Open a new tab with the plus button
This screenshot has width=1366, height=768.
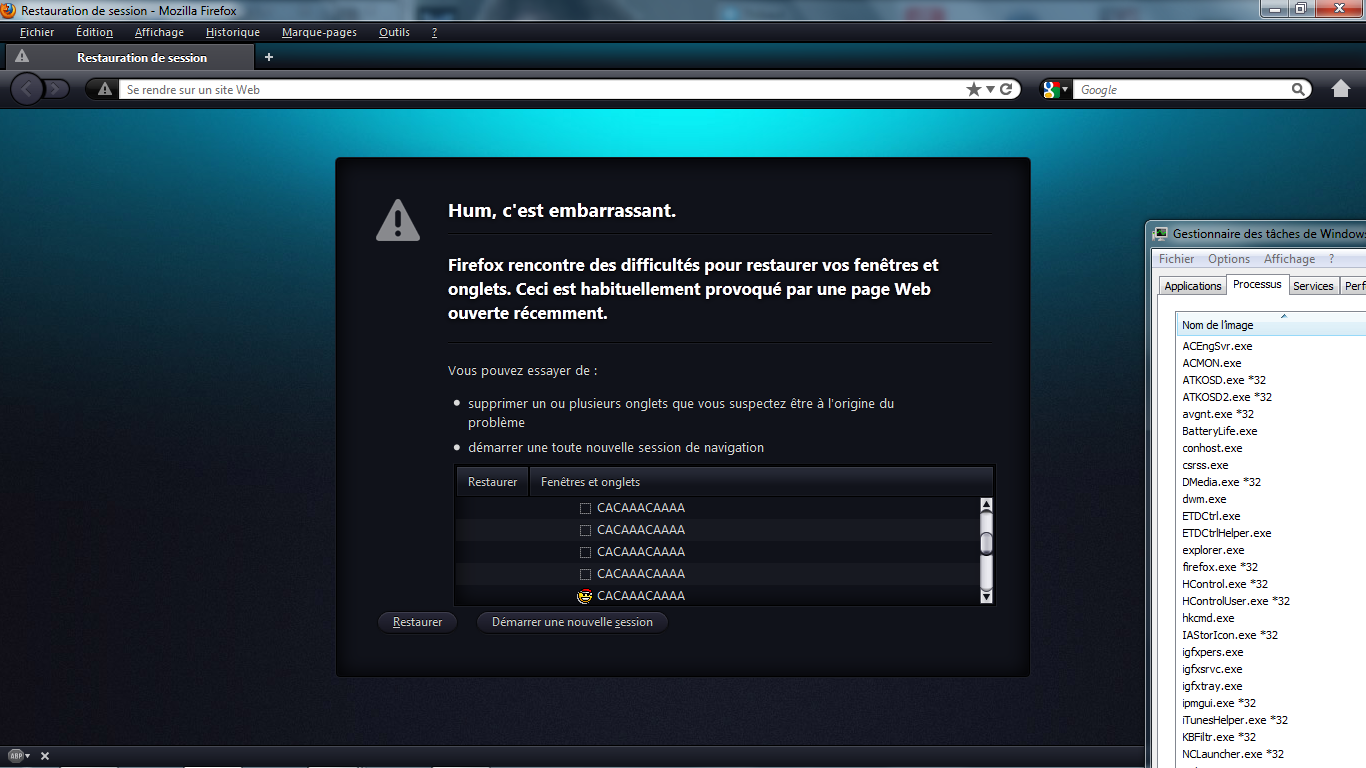point(268,57)
